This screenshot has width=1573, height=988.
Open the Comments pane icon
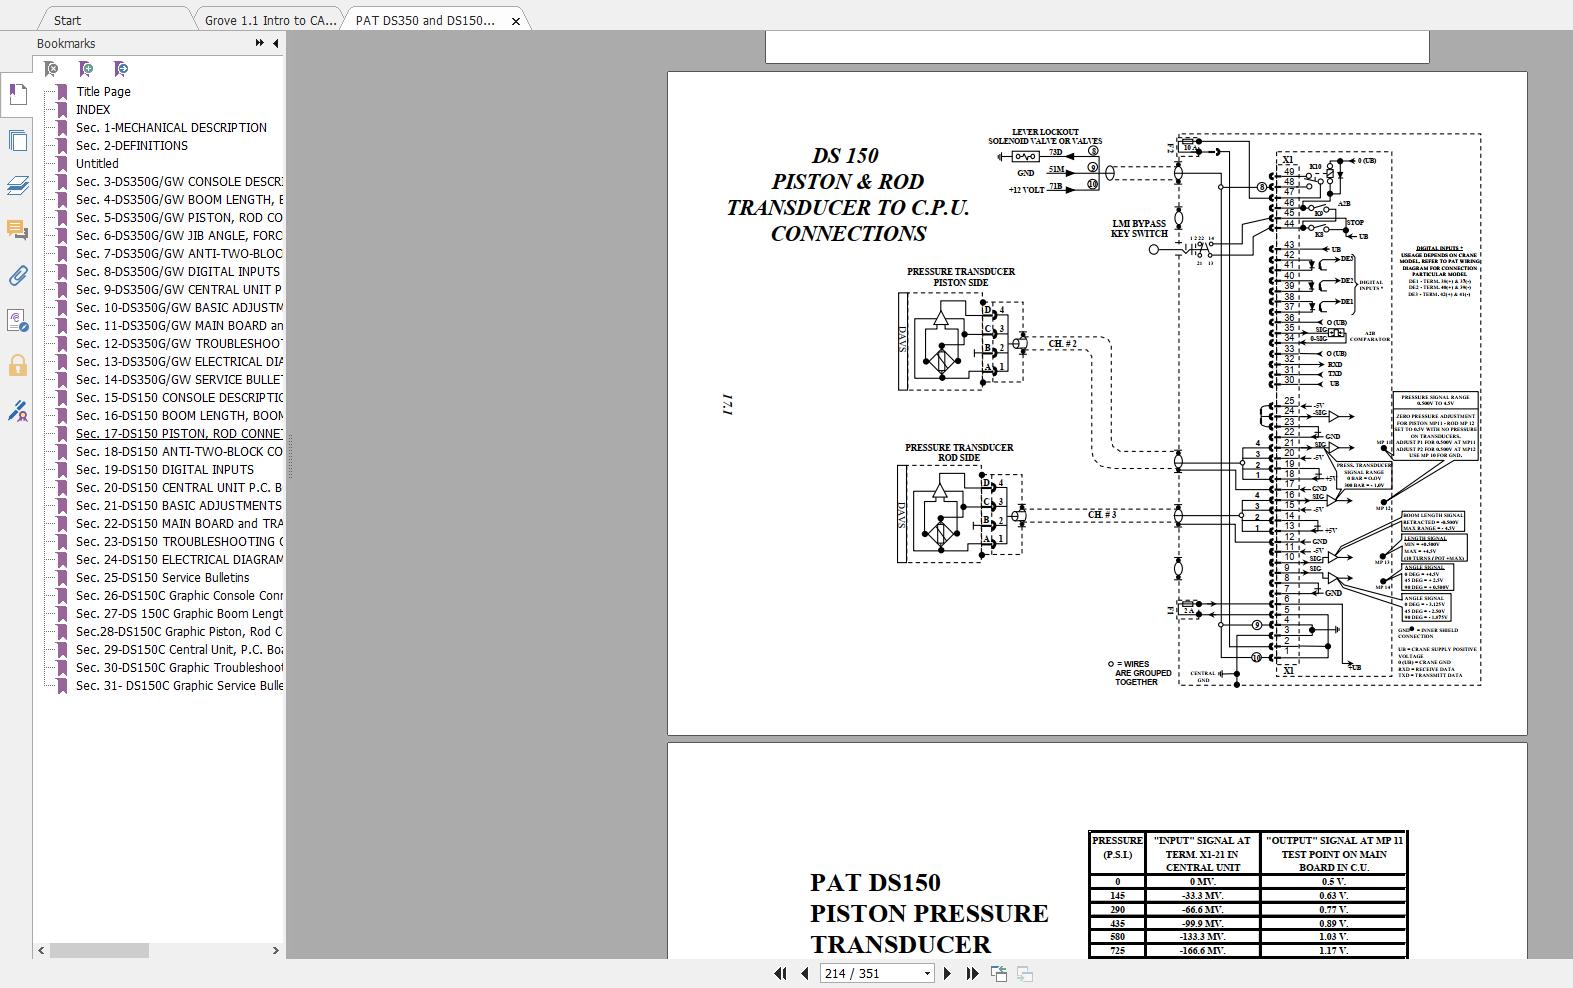(17, 230)
